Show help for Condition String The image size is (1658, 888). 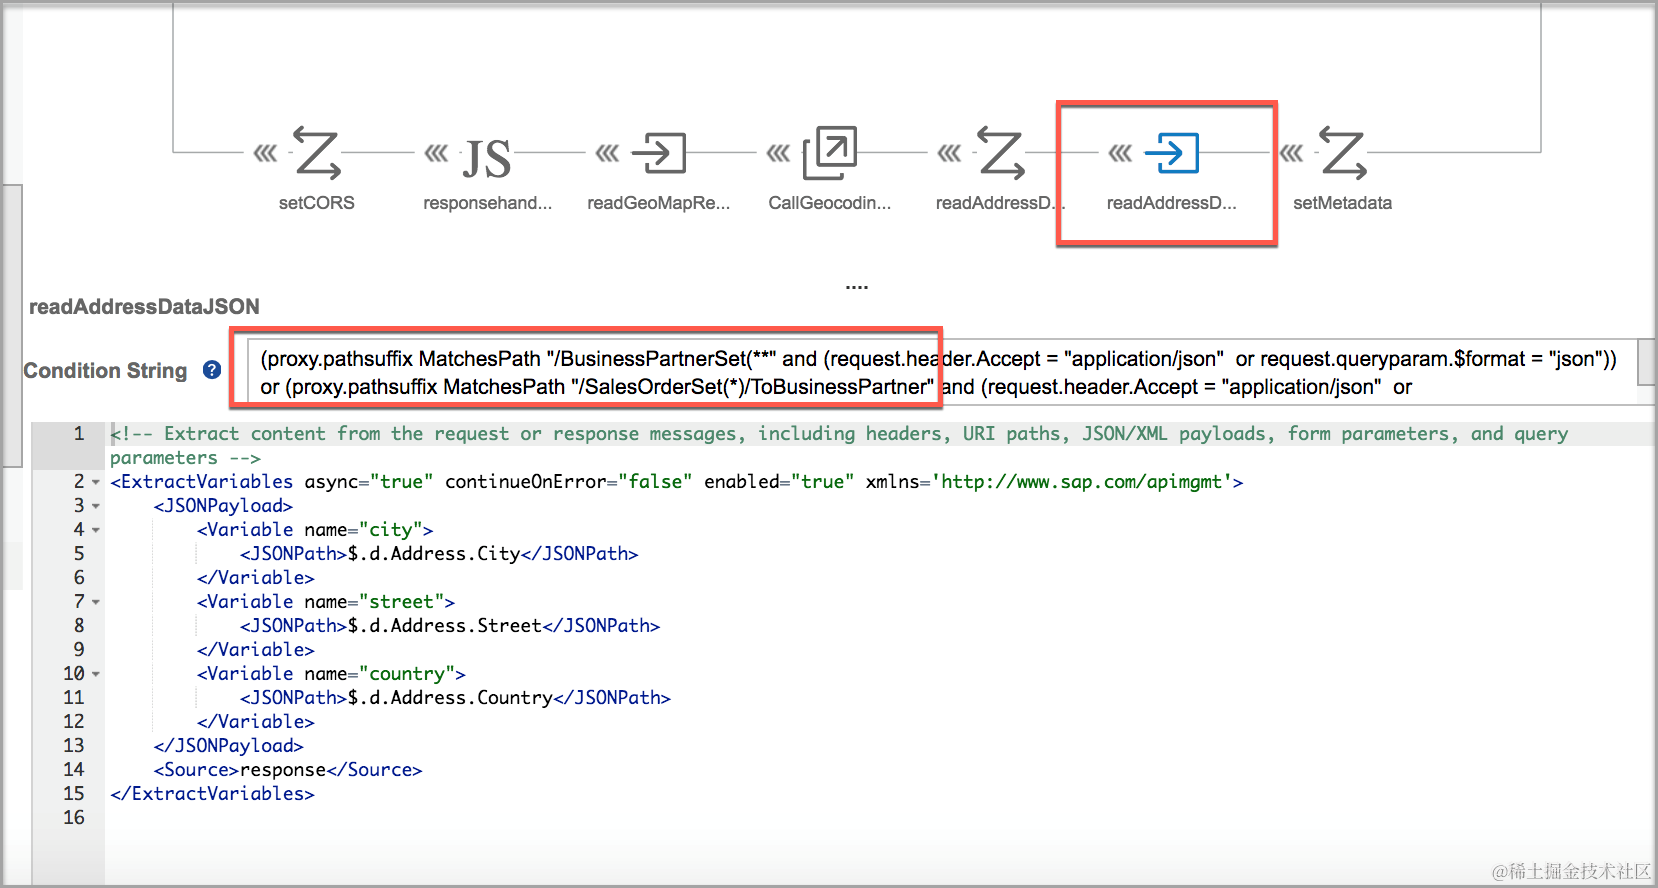[212, 370]
